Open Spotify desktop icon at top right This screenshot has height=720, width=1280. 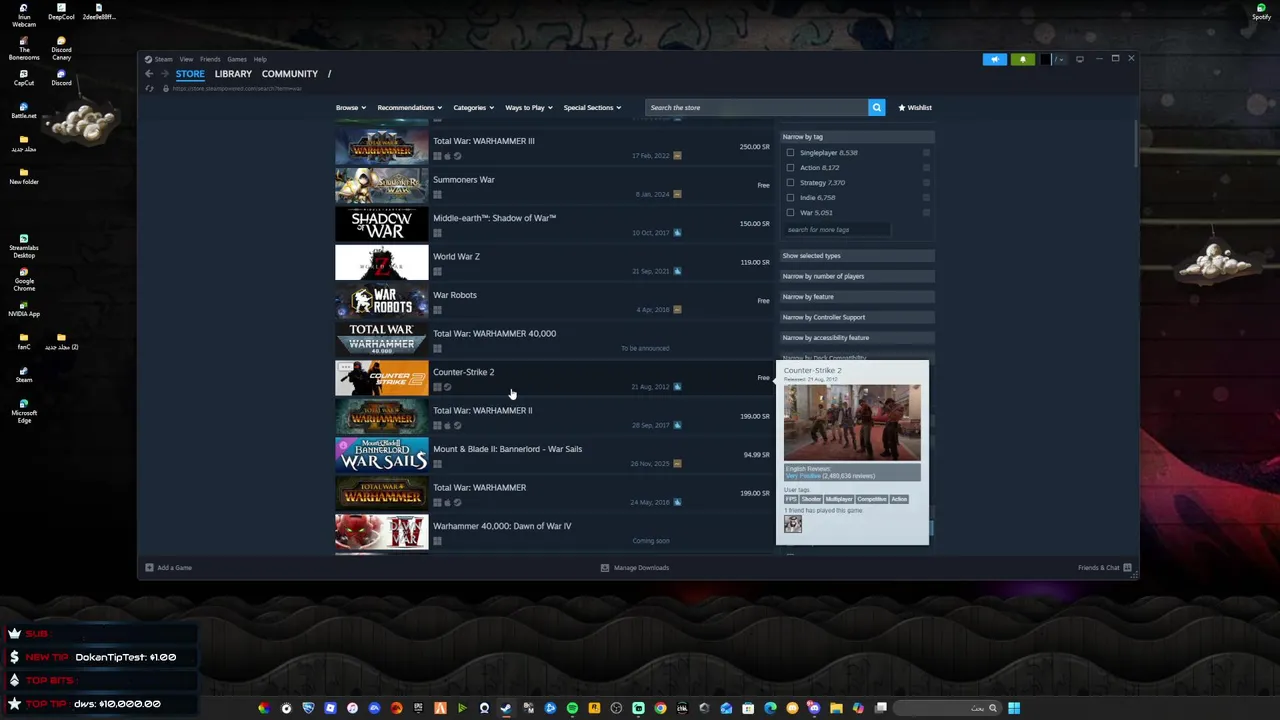pyautogui.click(x=1261, y=11)
